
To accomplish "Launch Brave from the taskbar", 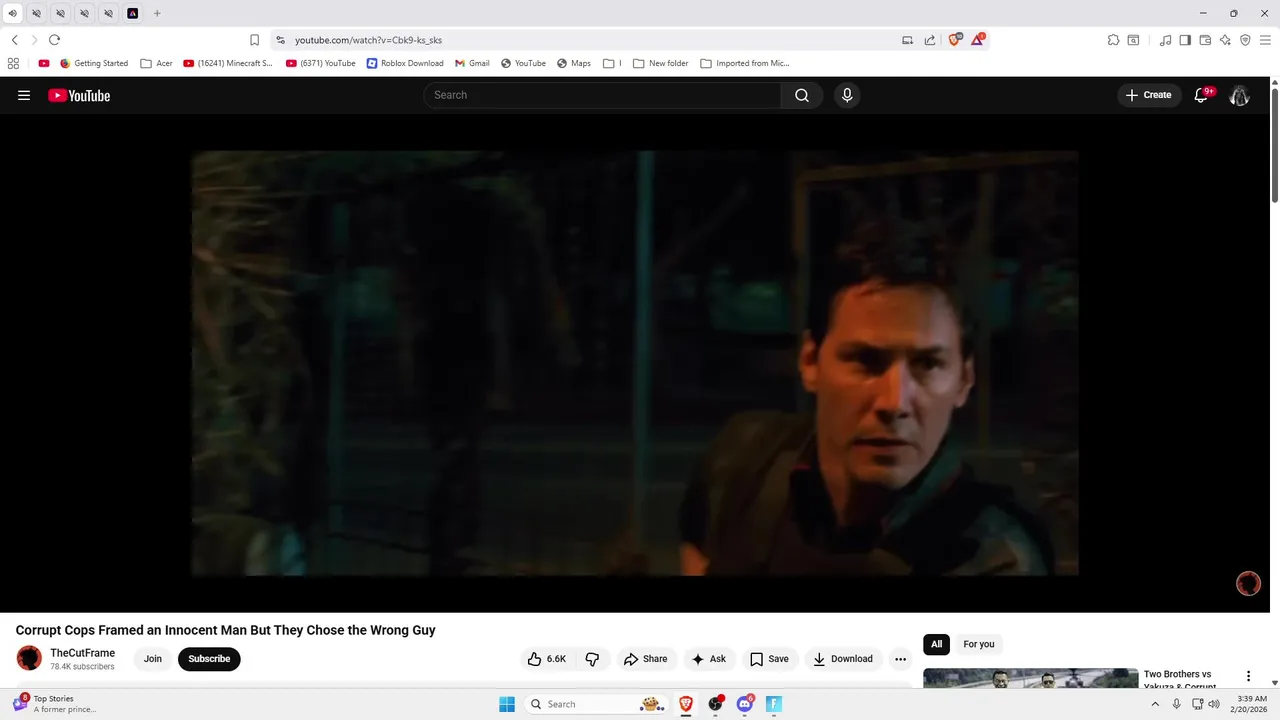I will pos(686,704).
